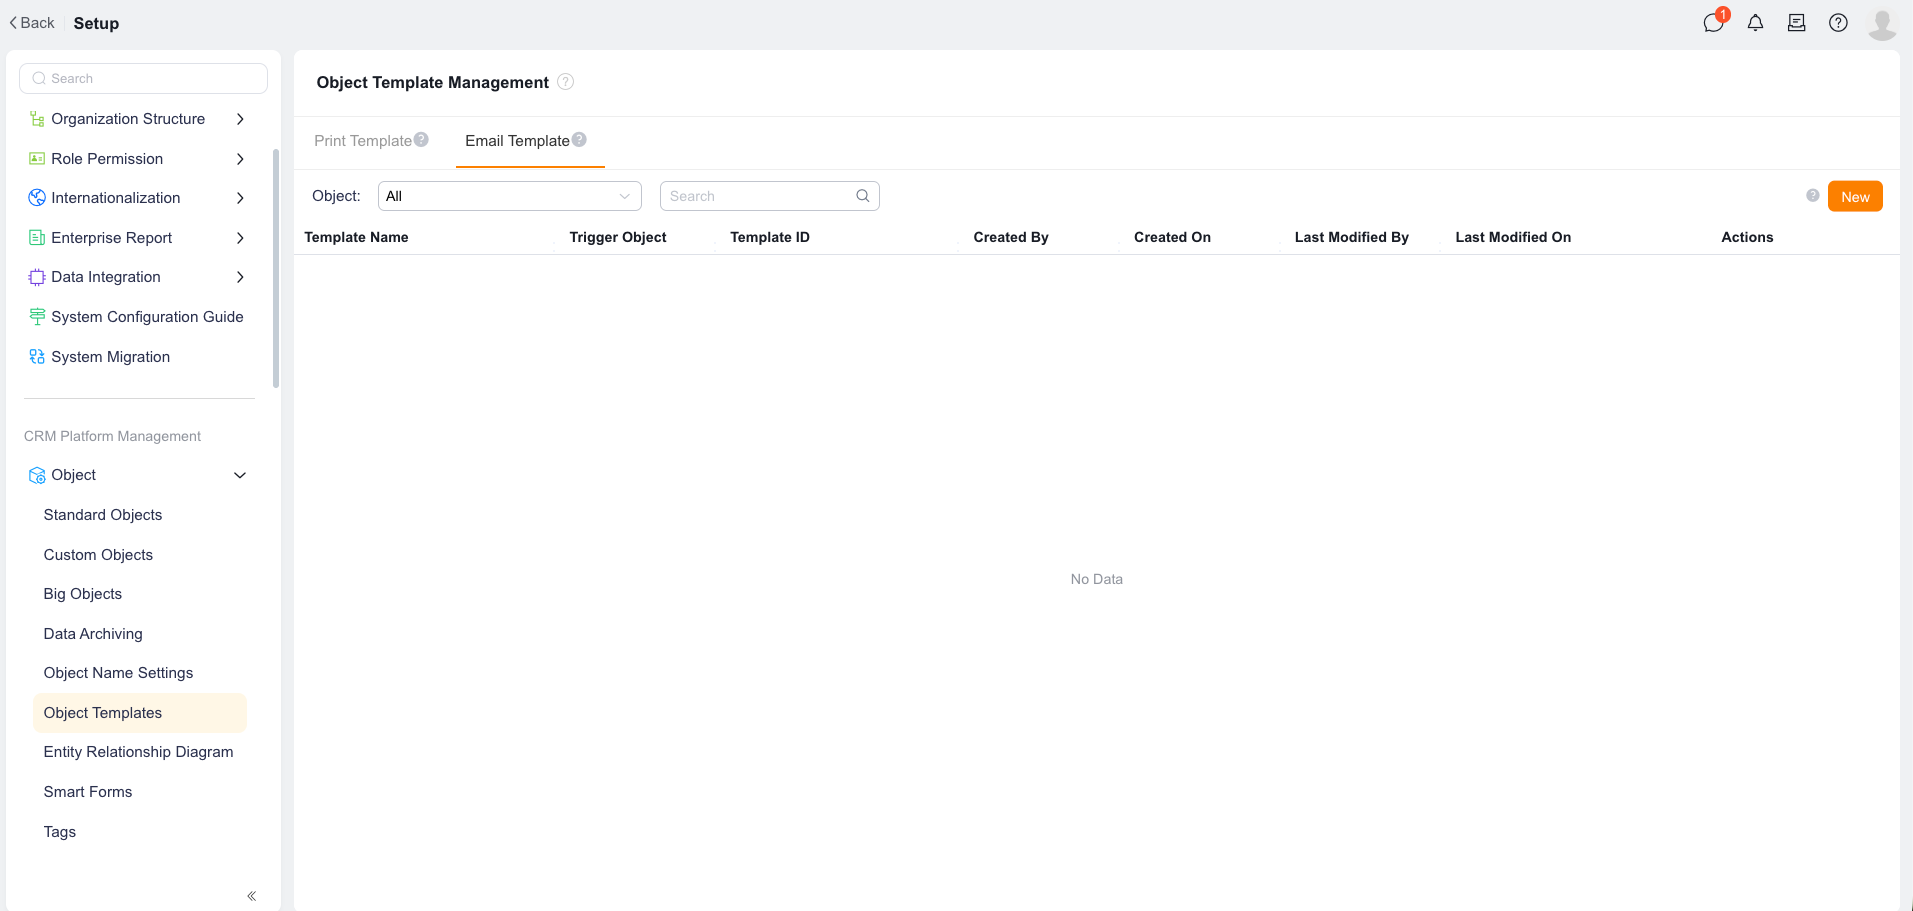Click the Data Integration icon
This screenshot has height=911, width=1913.
[37, 277]
